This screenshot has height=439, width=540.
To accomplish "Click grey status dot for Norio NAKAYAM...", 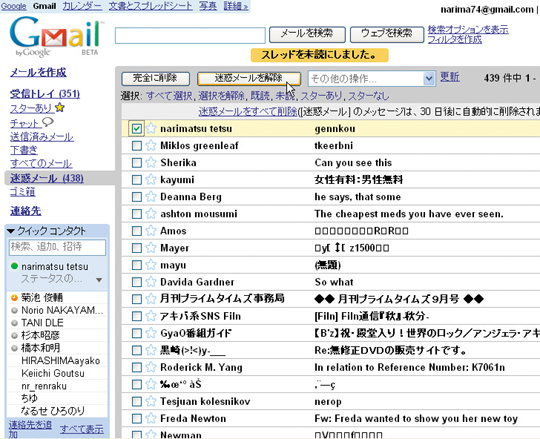I will tap(14, 310).
